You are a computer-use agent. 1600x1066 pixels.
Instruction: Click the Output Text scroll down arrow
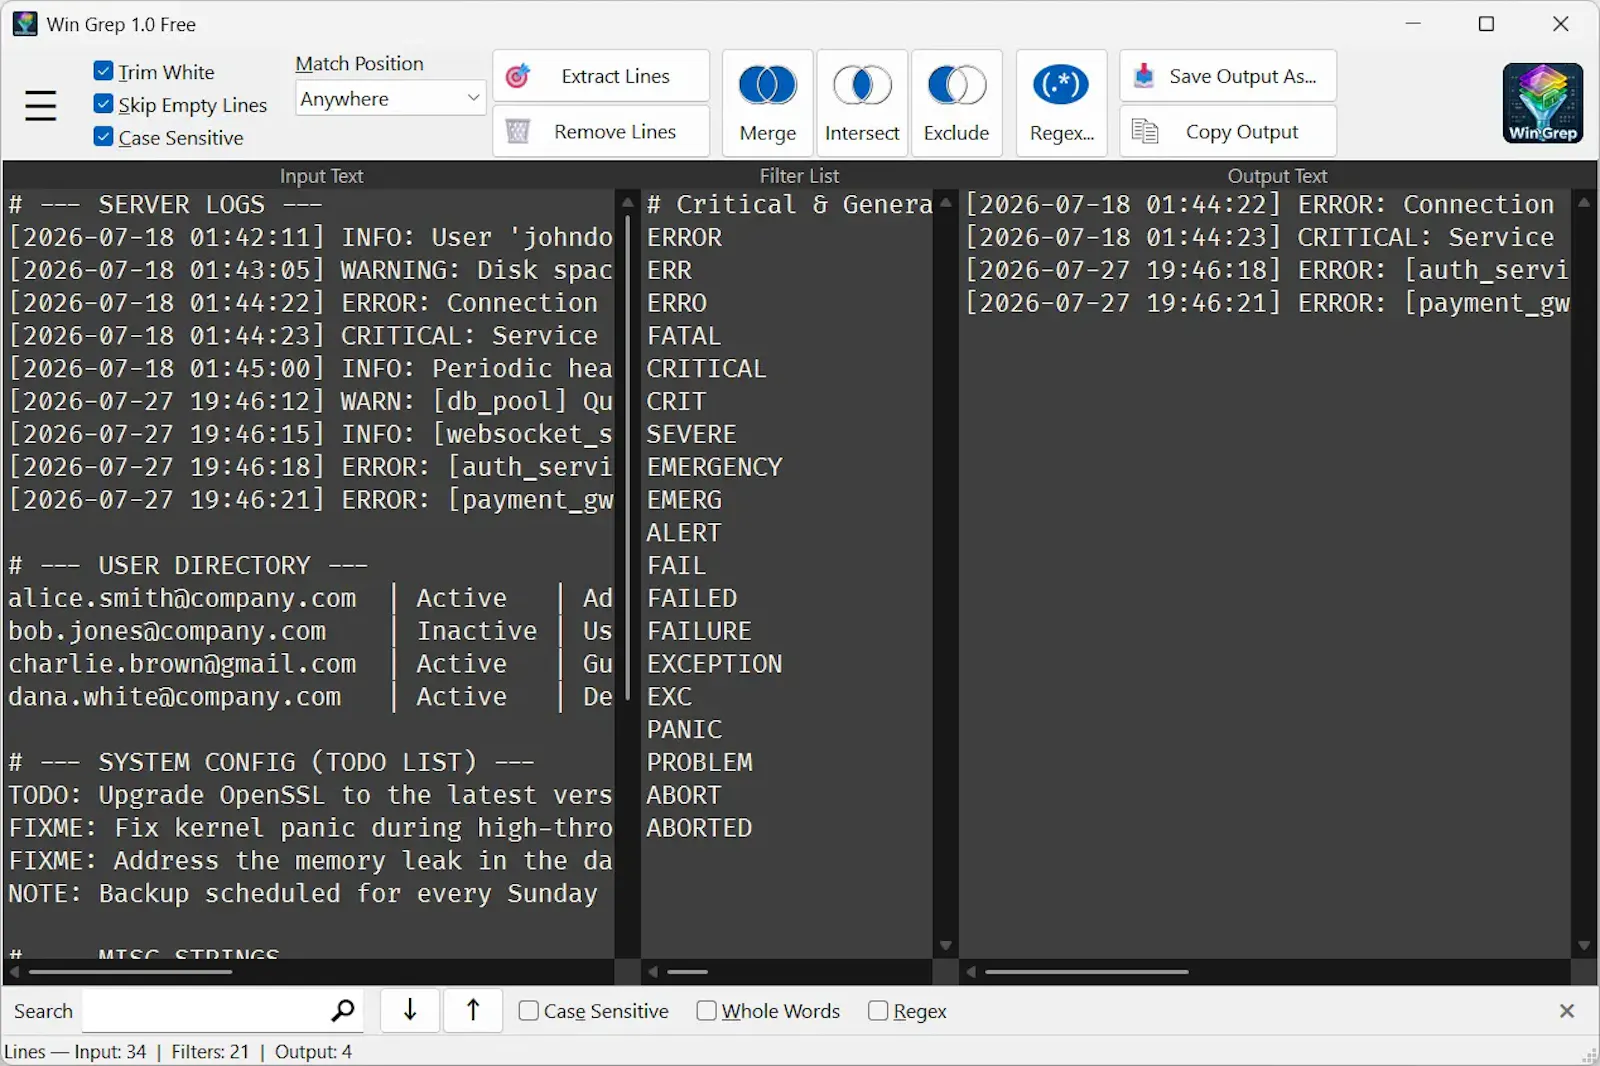tap(1584, 946)
